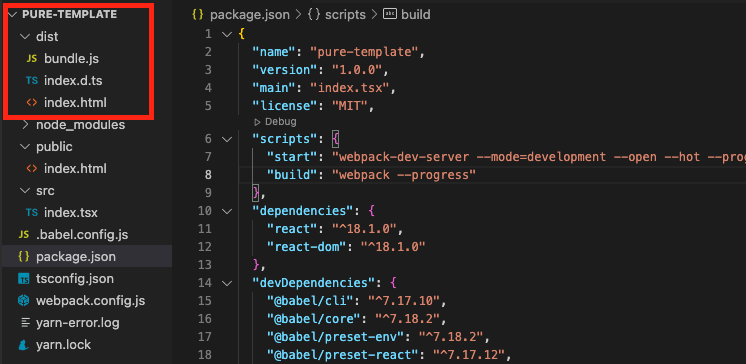This screenshot has height=364, width=746.
Task: Click the "^7.17.12" version string
Action: click(470, 355)
